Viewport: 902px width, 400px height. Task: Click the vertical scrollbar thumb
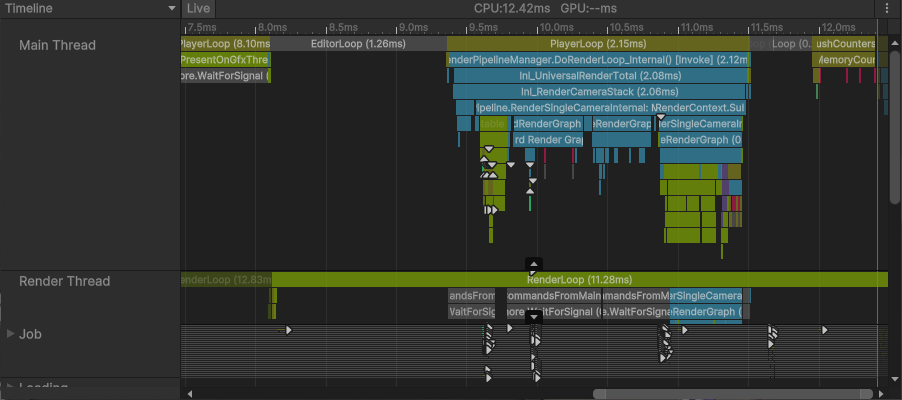pos(895,120)
